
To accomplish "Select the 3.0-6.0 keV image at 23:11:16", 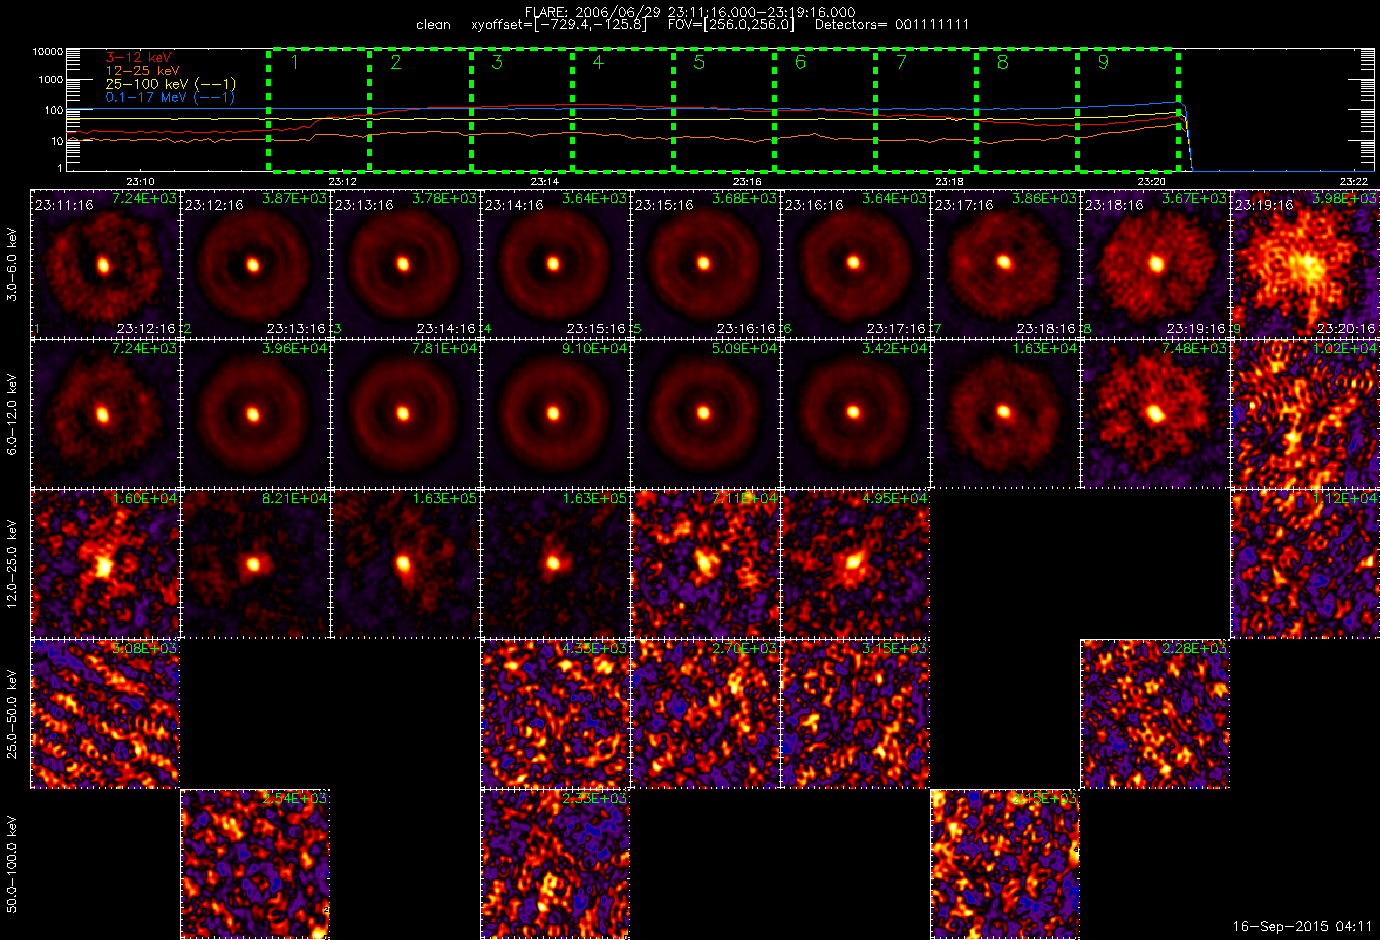I will 106,264.
